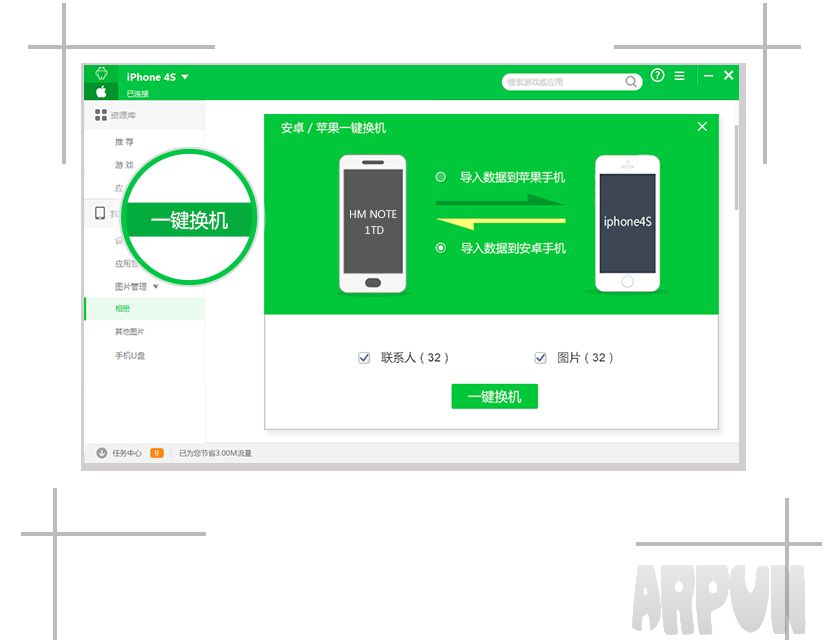Click the Android robot icon
This screenshot has width=830, height=640.
coord(101,74)
